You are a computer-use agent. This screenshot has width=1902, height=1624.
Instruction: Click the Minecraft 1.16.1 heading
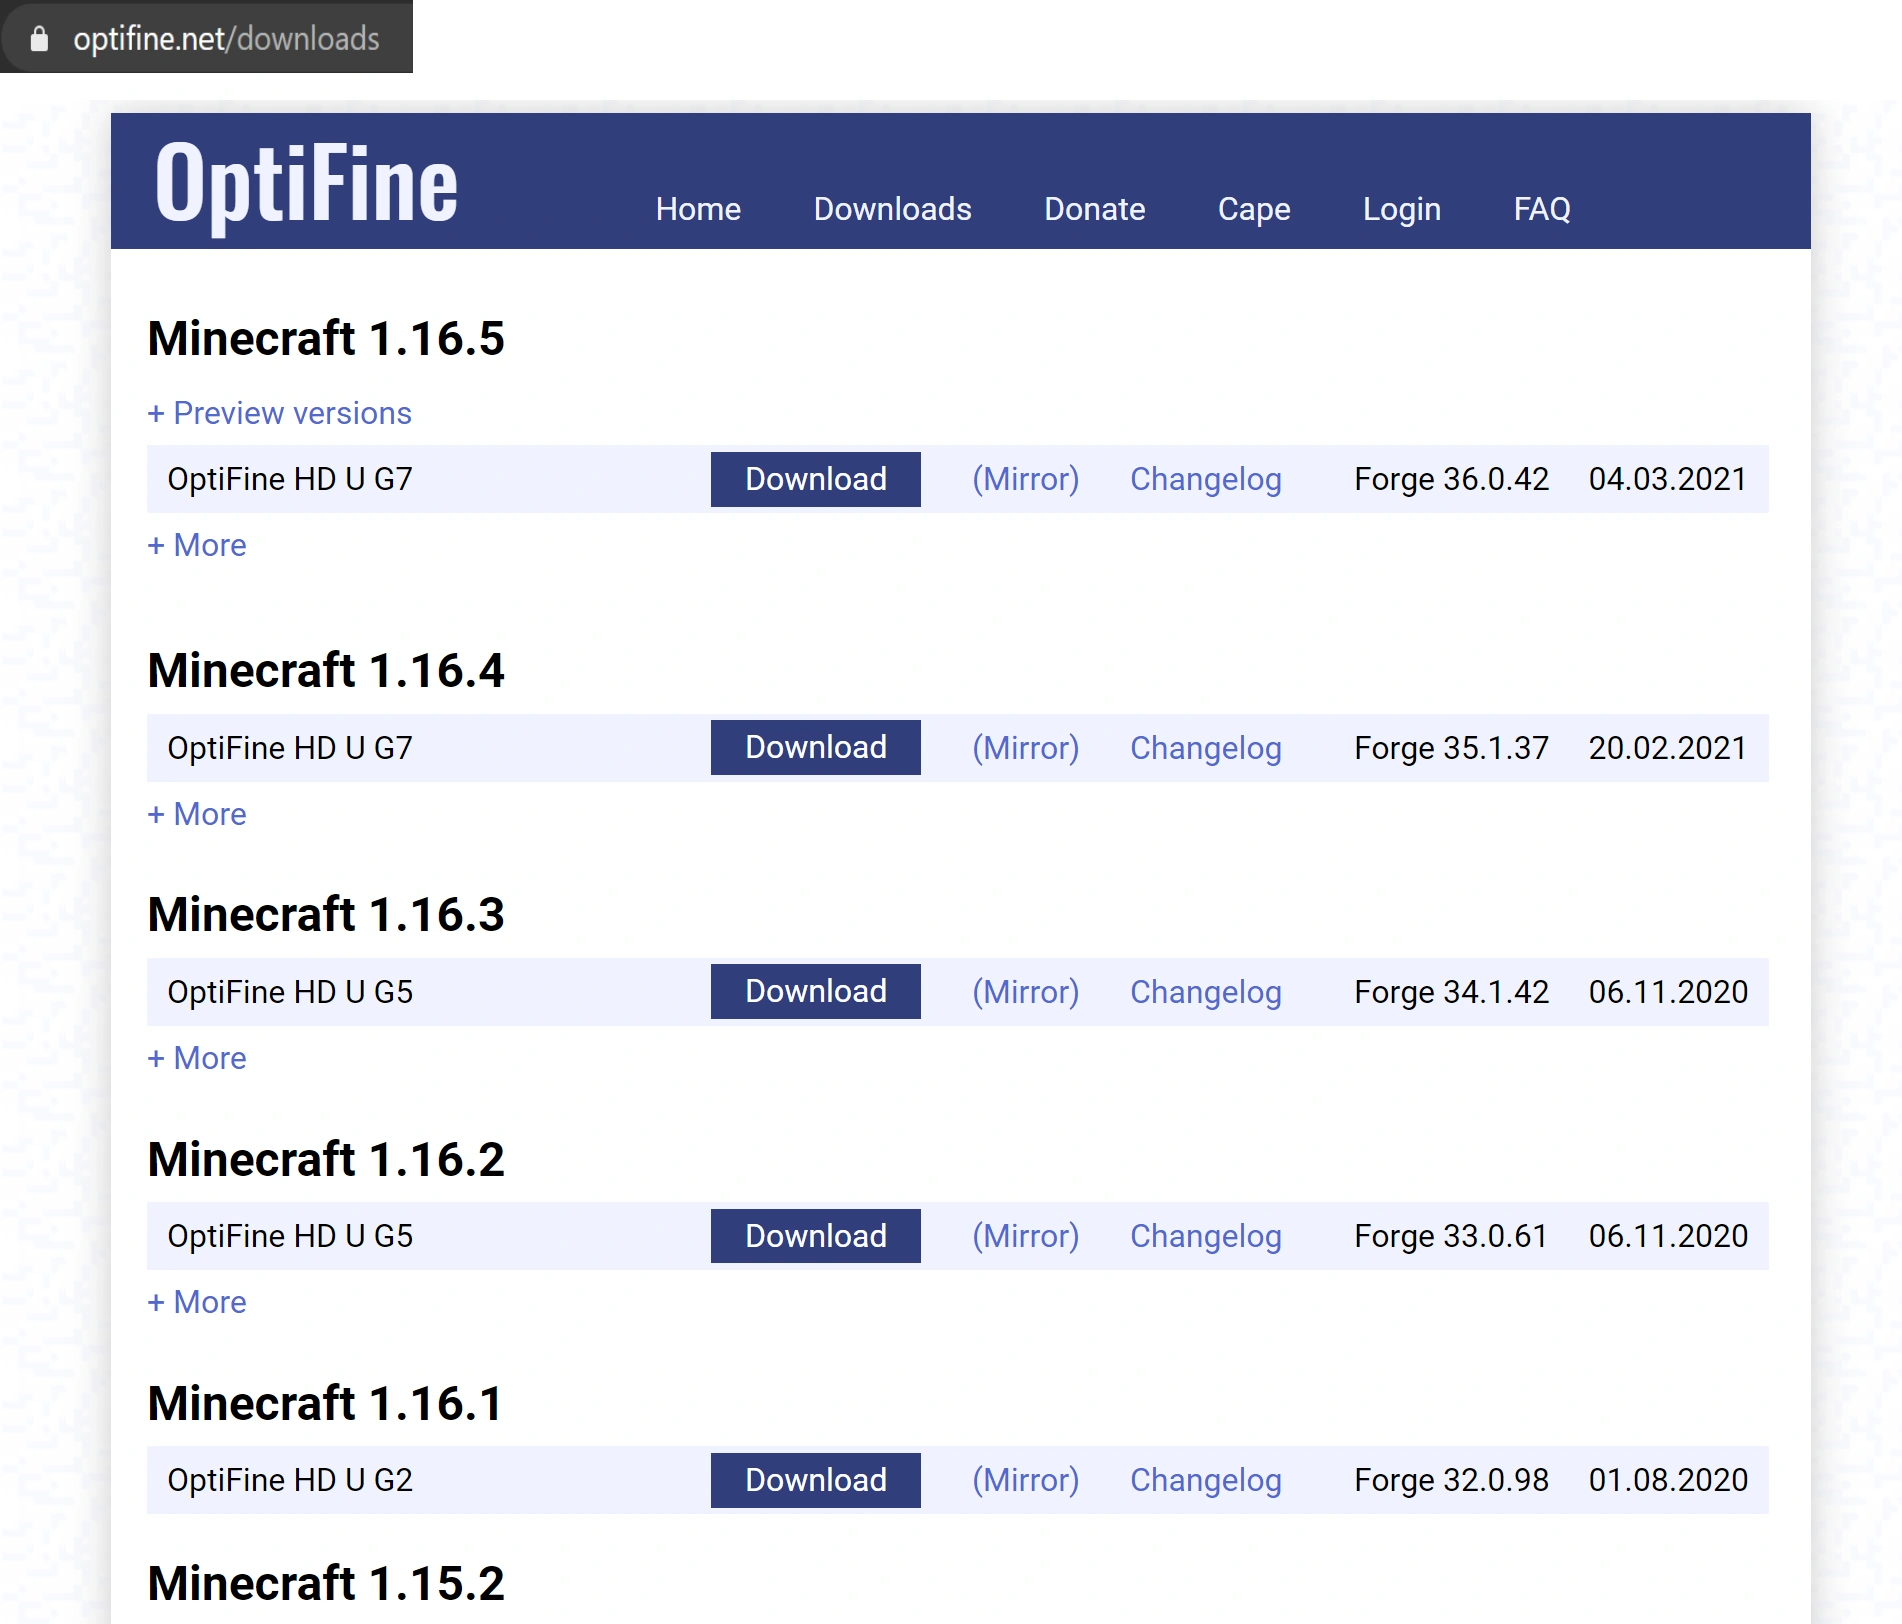click(x=325, y=1403)
